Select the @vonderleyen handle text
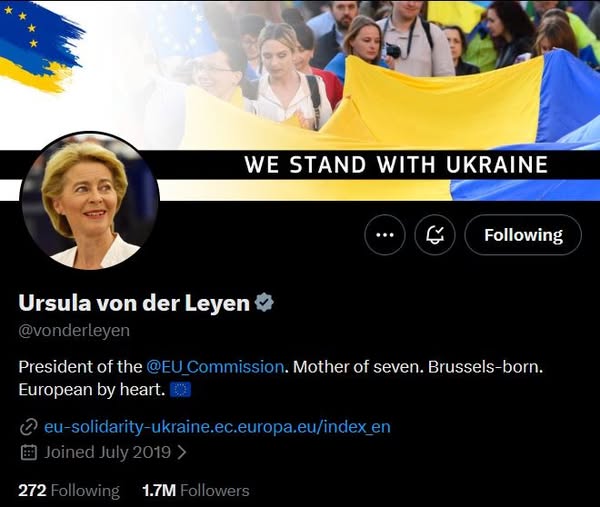 (74, 331)
